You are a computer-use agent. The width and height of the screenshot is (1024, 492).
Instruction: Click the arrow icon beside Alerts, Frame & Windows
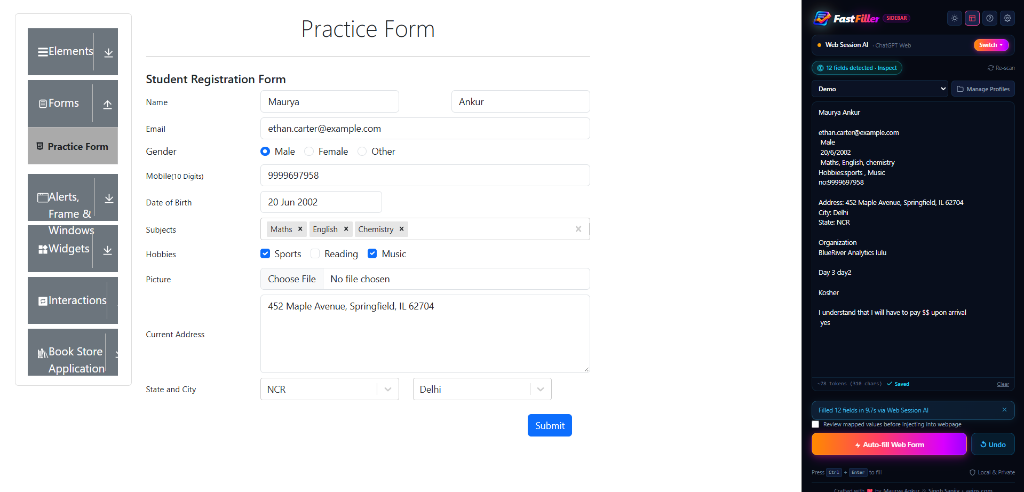pyautogui.click(x=108, y=198)
